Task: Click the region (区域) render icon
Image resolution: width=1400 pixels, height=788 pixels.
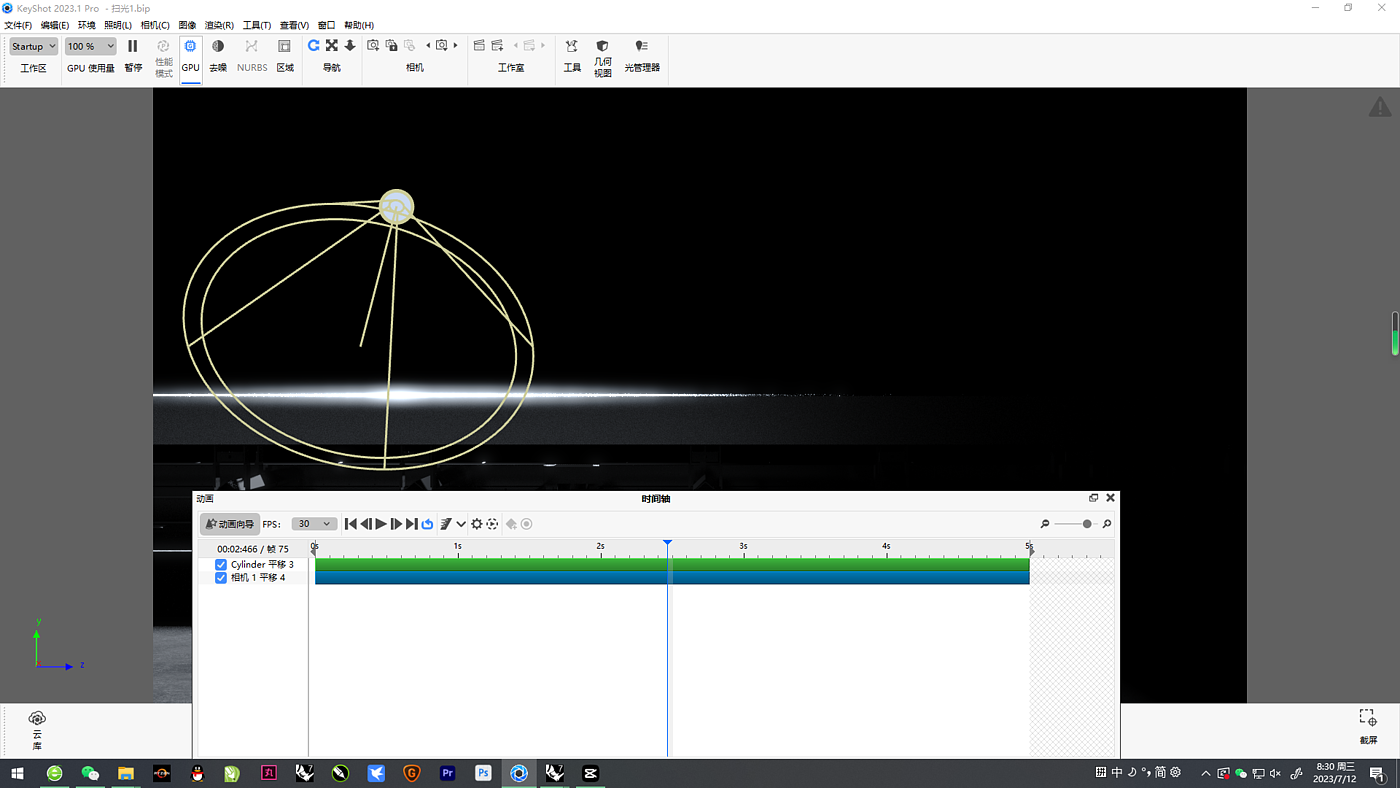Action: point(284,47)
